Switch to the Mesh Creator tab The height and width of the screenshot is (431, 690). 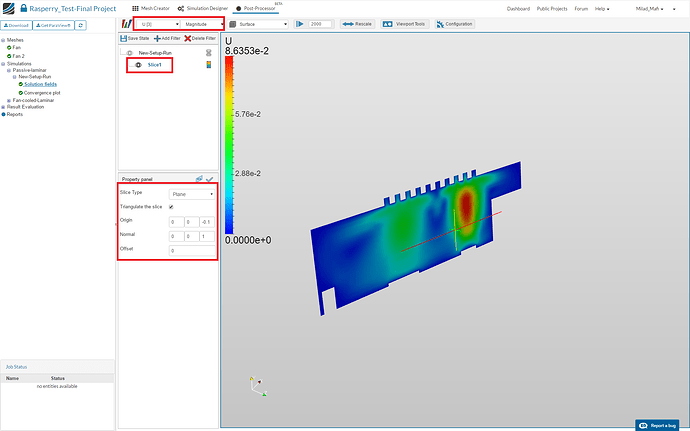[150, 8]
